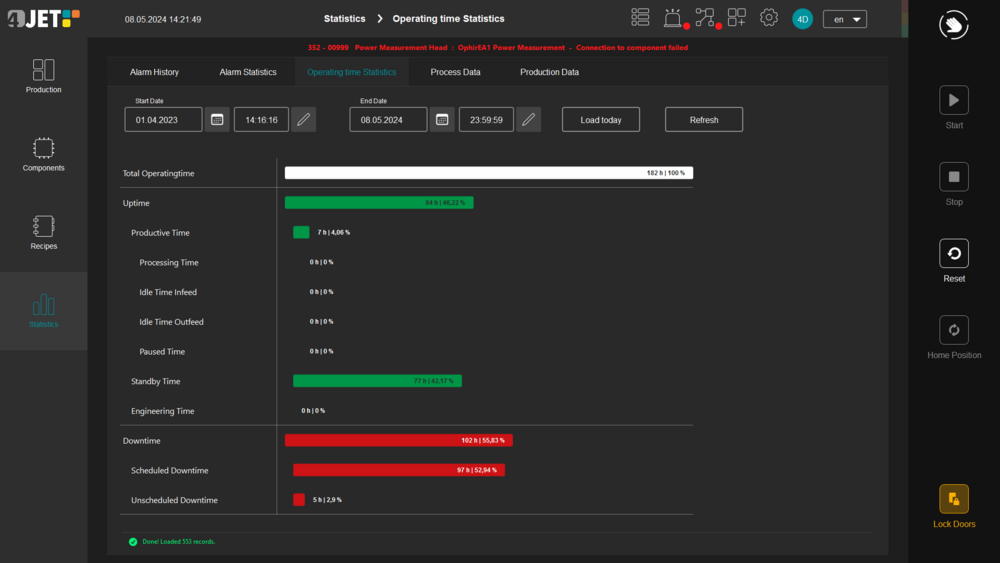Viewport: 1000px width, 563px height.
Task: Open the settings gear icon
Action: pos(768,18)
